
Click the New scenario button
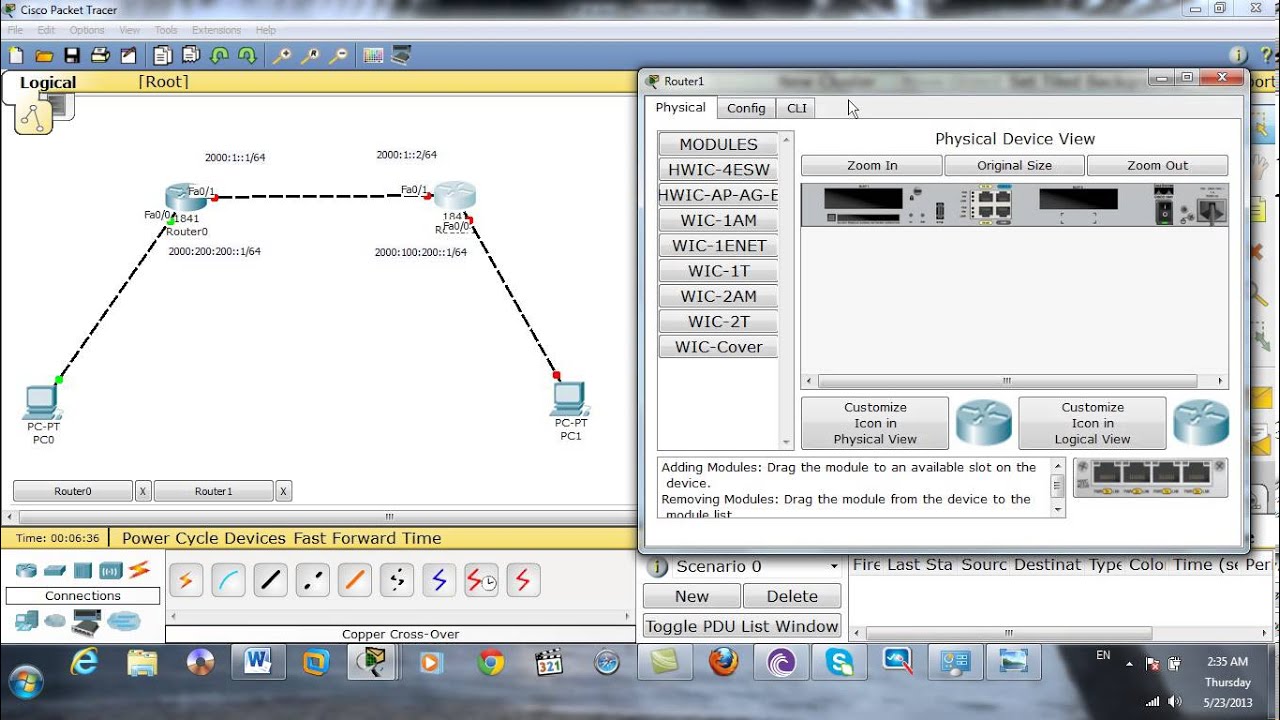click(x=692, y=596)
